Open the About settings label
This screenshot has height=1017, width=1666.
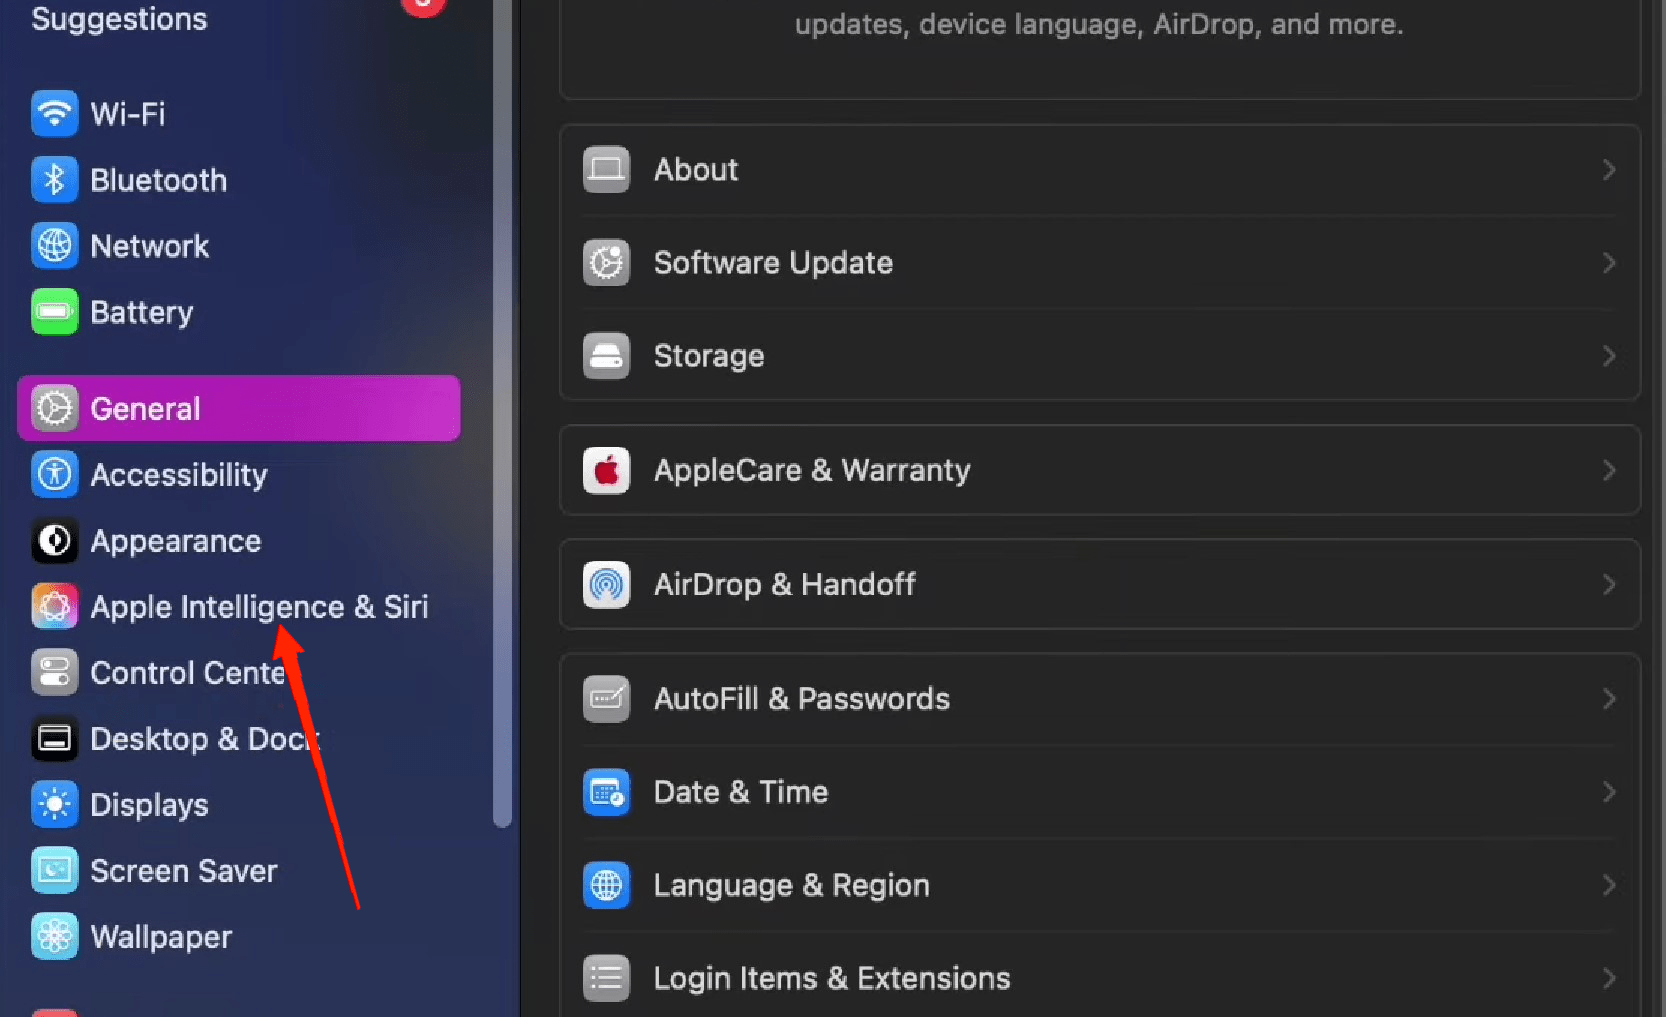[696, 170]
